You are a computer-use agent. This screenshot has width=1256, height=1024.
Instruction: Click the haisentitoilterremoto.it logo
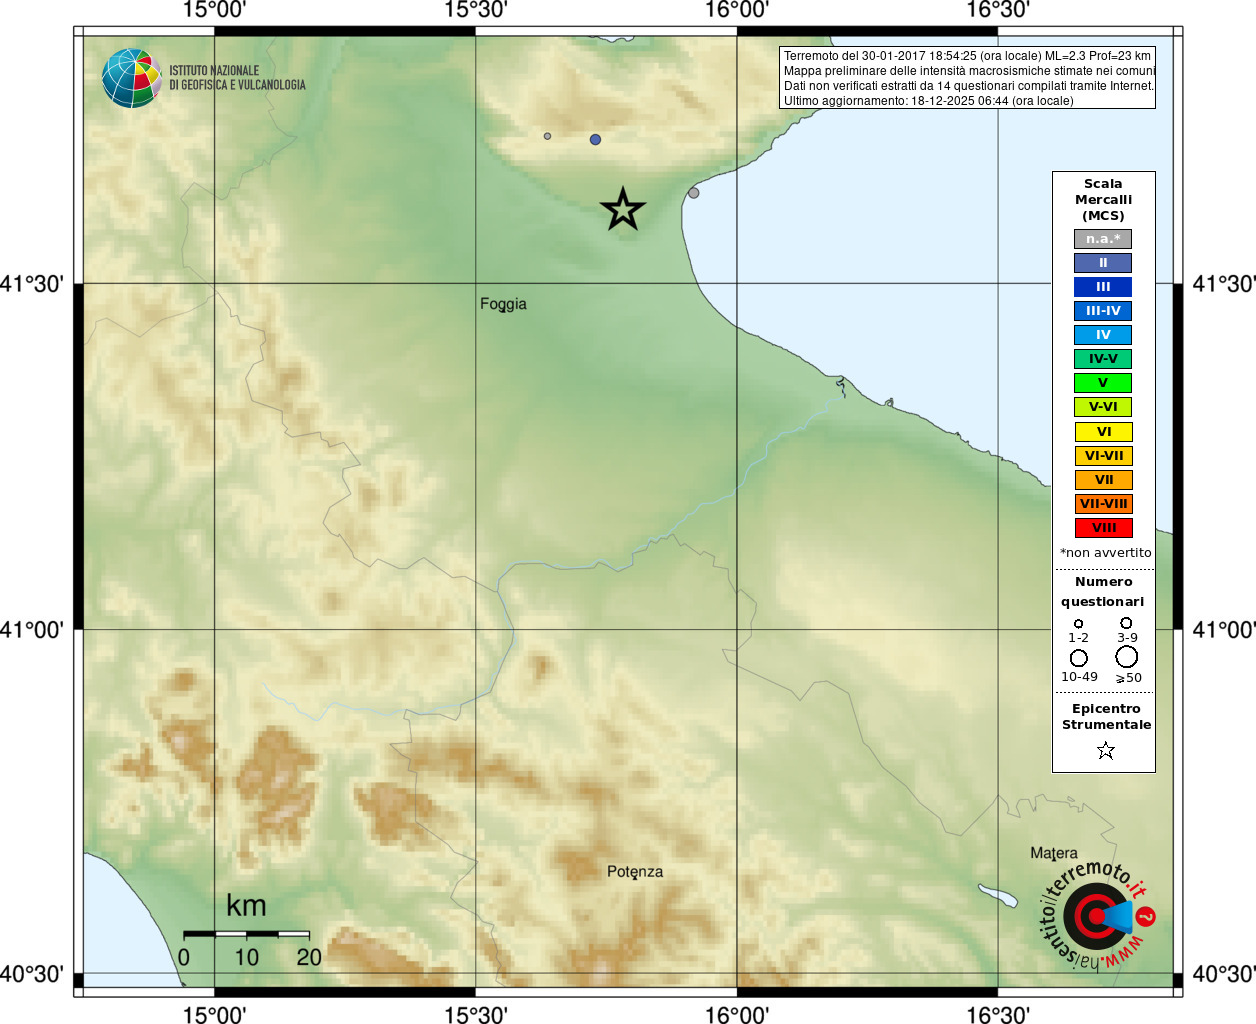pyautogui.click(x=1097, y=915)
